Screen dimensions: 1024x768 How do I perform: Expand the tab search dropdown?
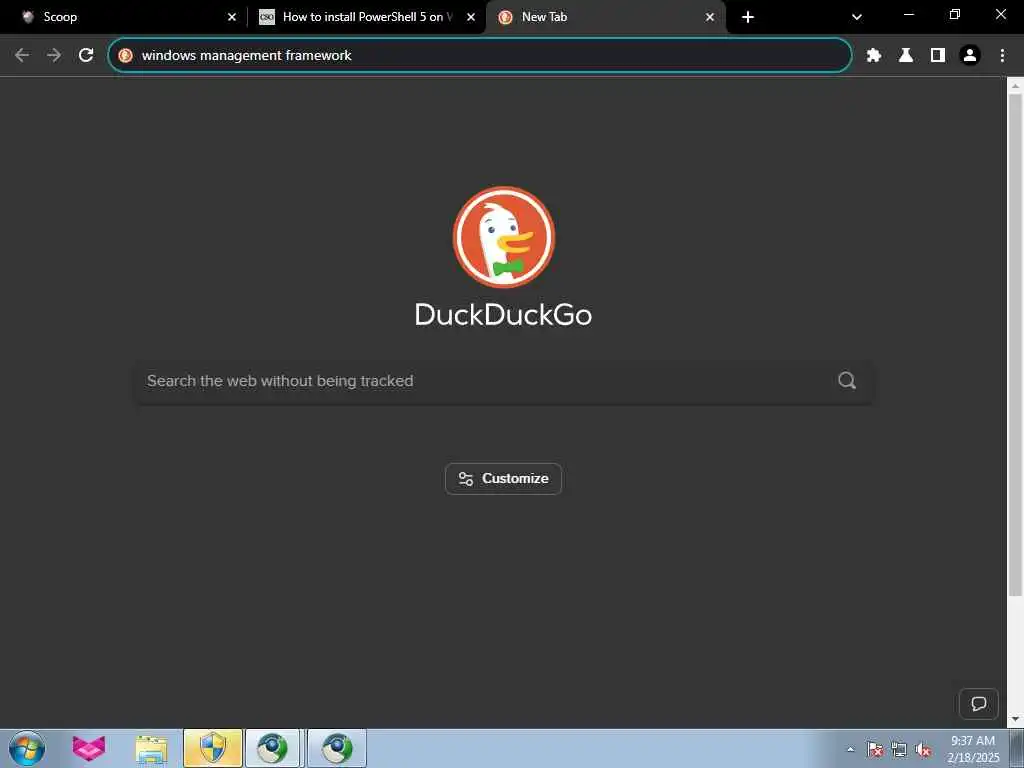[857, 17]
